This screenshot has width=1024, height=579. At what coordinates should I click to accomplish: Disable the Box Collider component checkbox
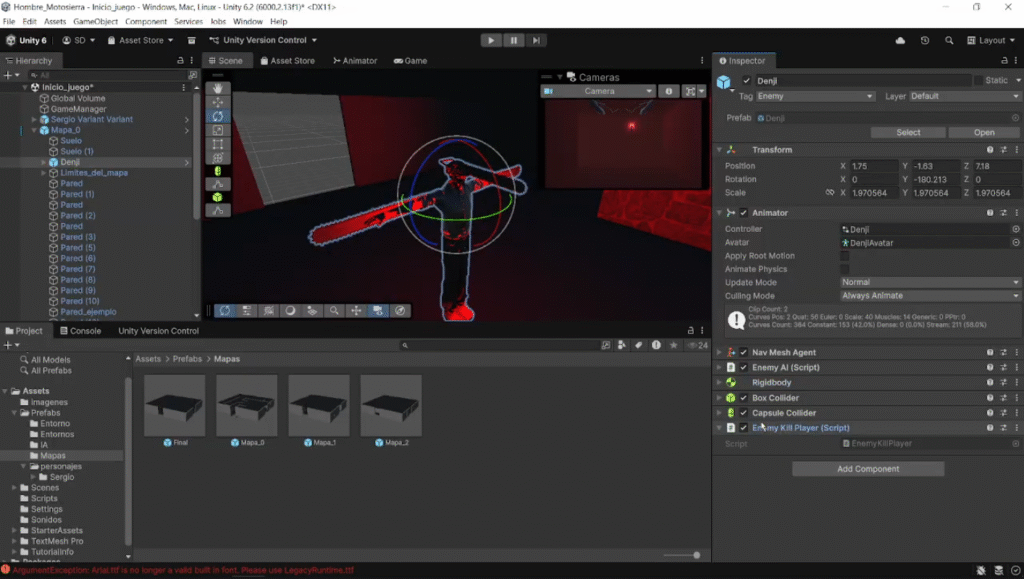(743, 398)
